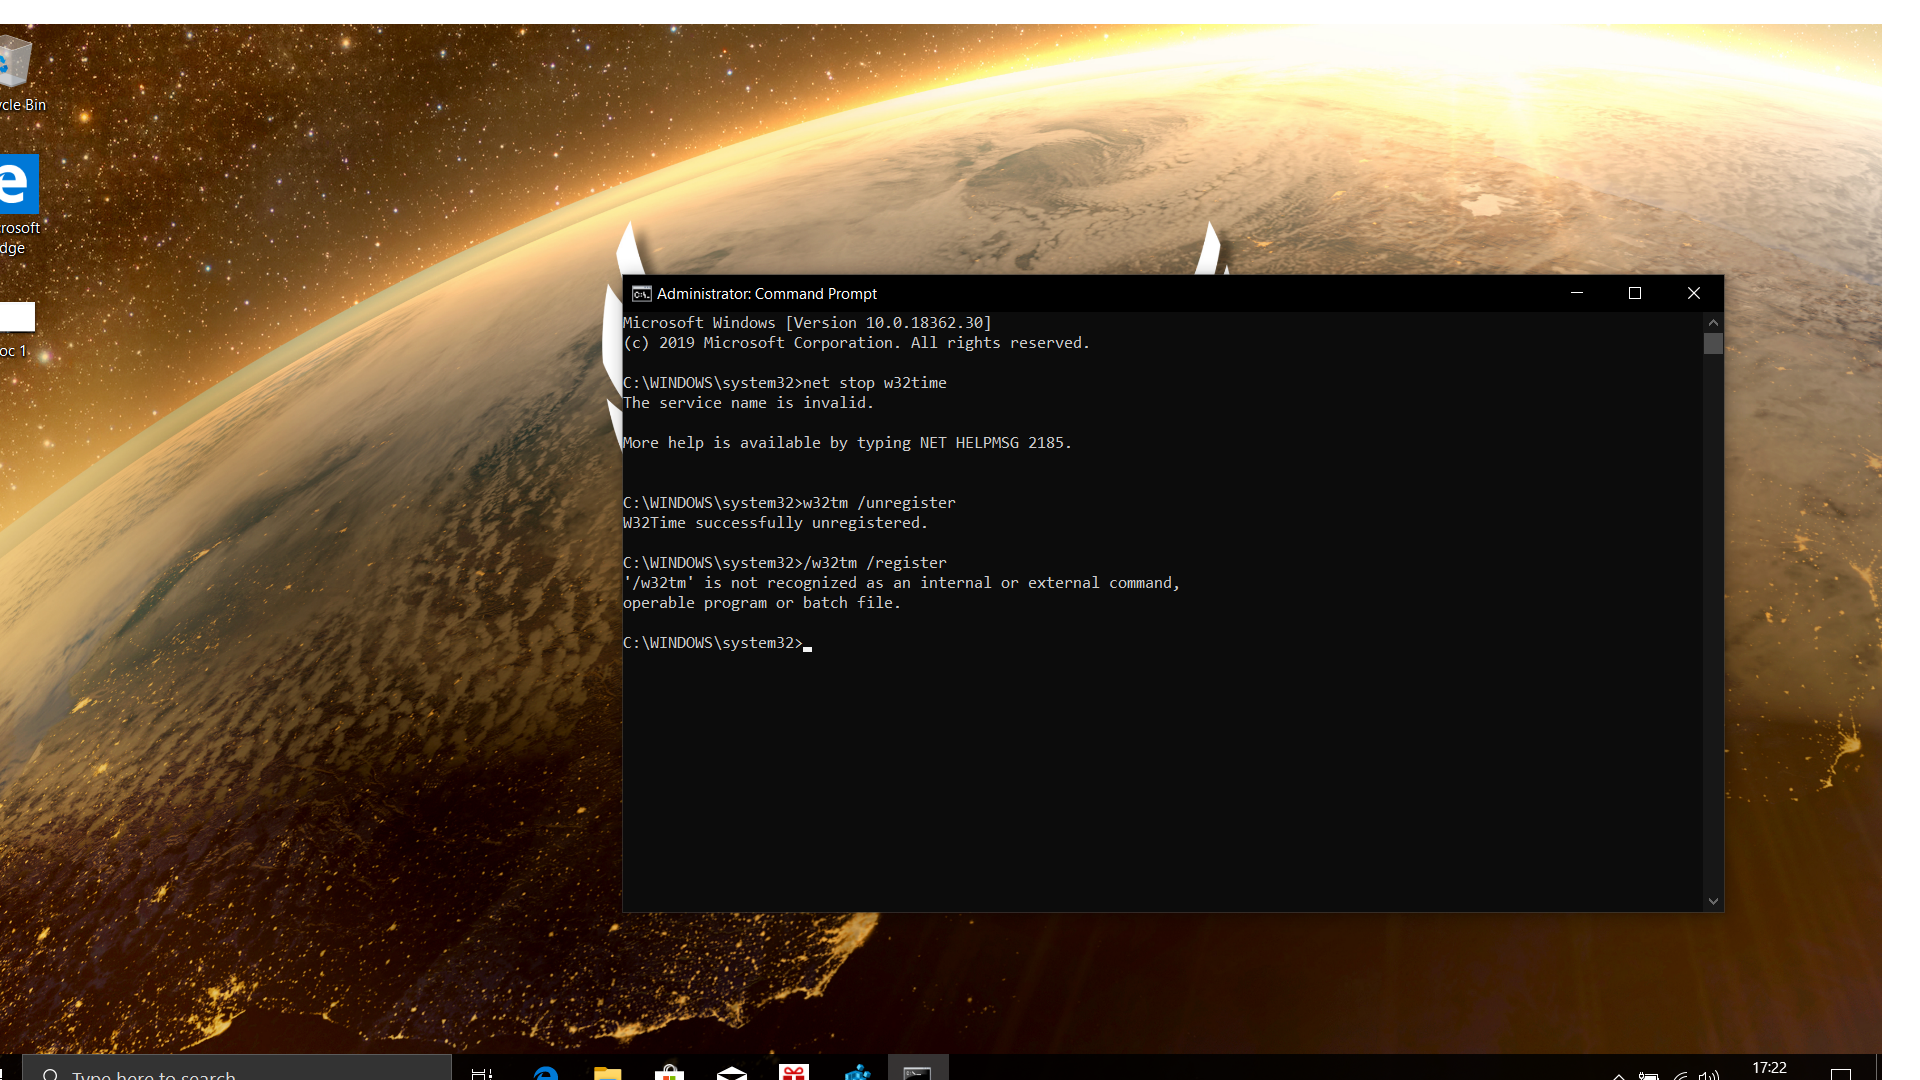Click the blue figure app icon on taskbar

pos(857,1073)
